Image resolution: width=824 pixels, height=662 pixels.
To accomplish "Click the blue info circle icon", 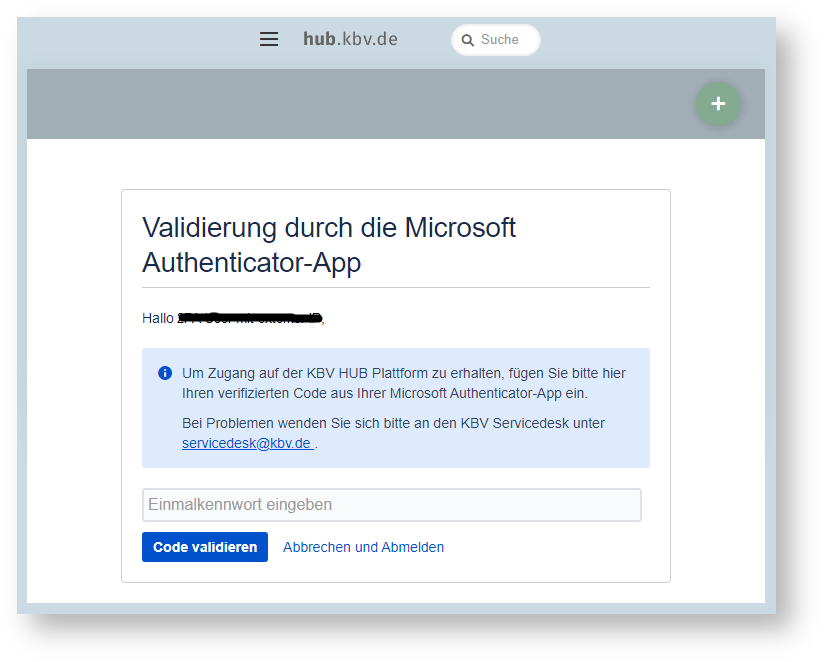I will (x=165, y=373).
